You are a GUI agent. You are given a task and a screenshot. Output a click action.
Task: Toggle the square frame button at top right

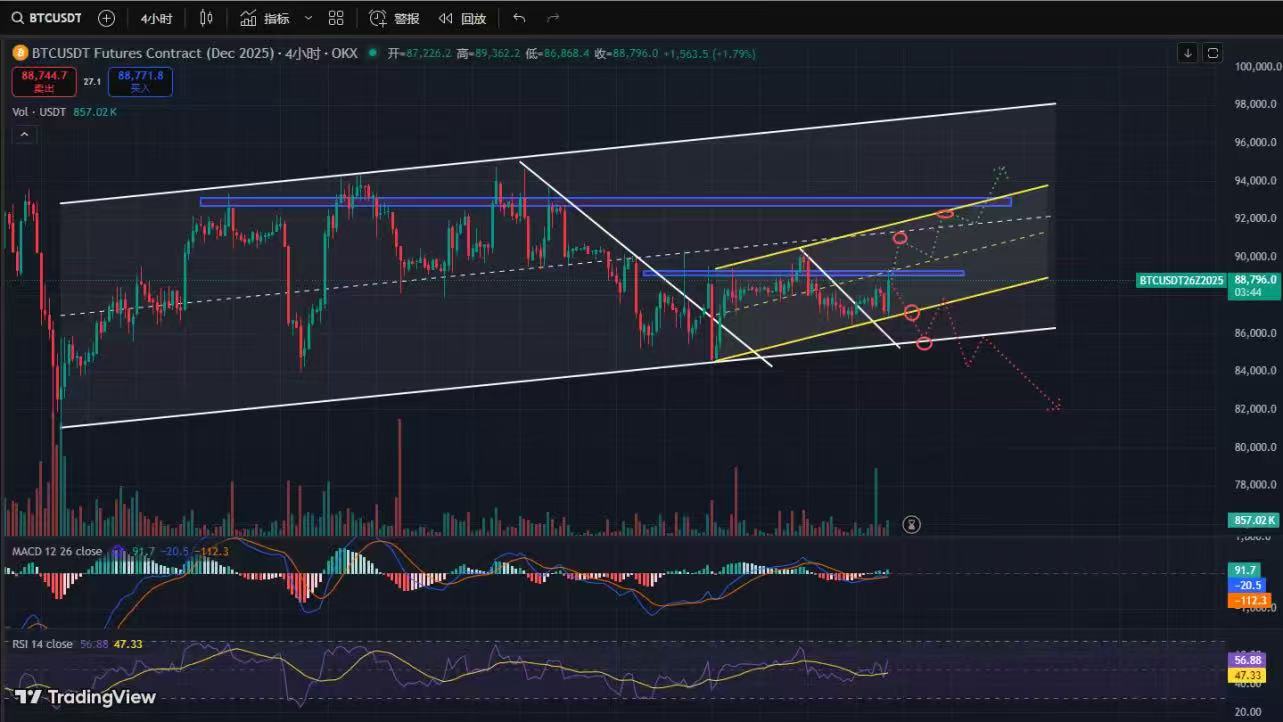pos(1212,53)
